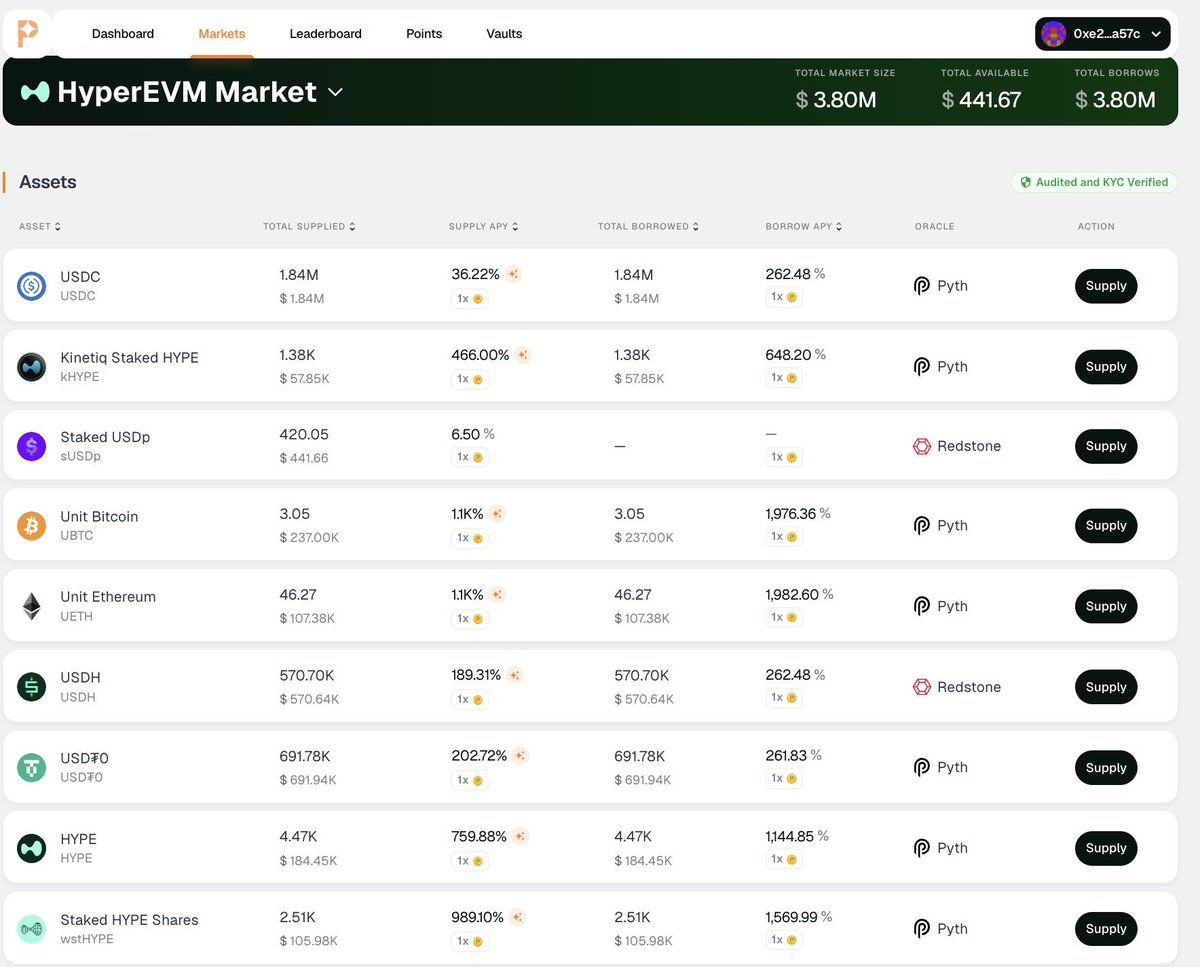The width and height of the screenshot is (1200, 967).
Task: Click the 1,976.36% borrow APY value
Action: (798, 513)
